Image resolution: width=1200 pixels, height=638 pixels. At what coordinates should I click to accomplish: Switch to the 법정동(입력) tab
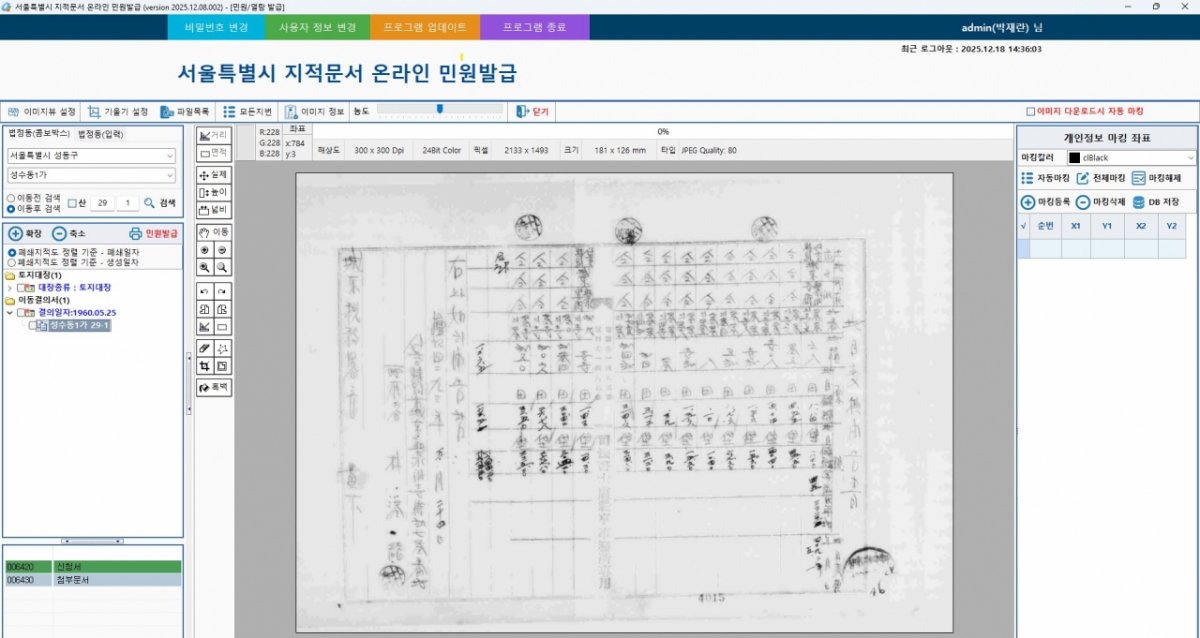101,133
